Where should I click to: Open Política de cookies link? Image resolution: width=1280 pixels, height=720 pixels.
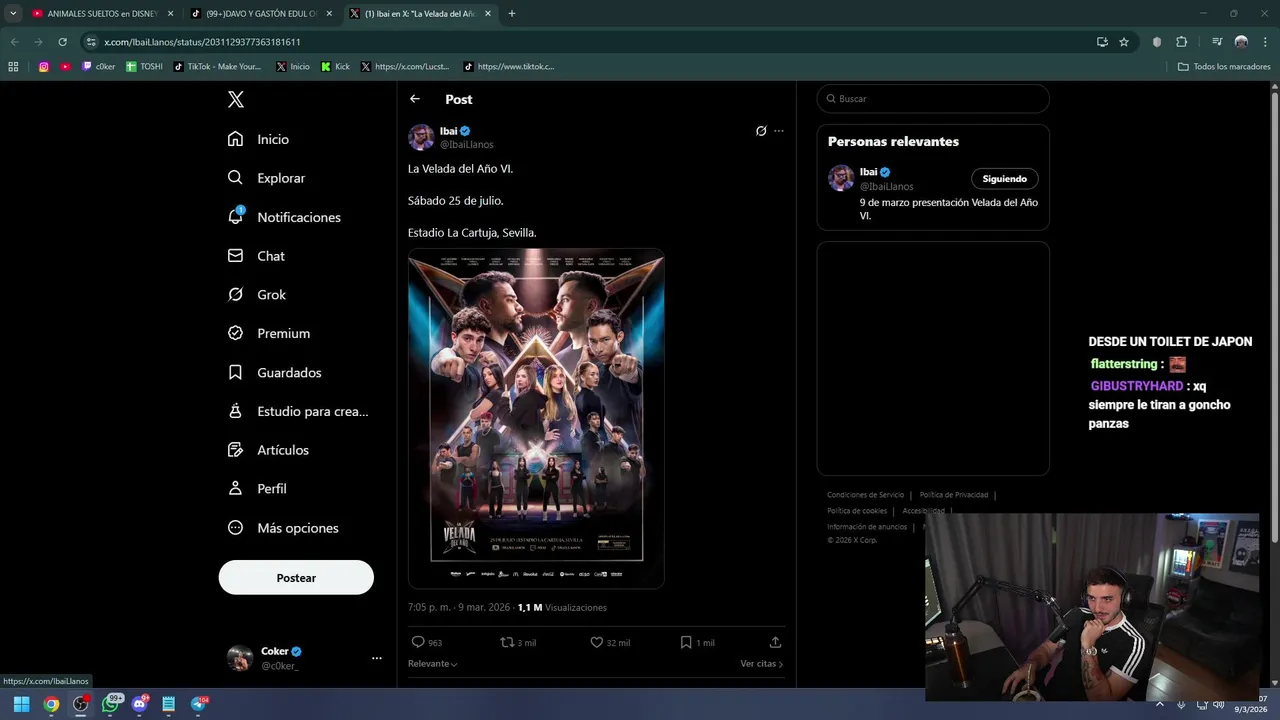(857, 511)
